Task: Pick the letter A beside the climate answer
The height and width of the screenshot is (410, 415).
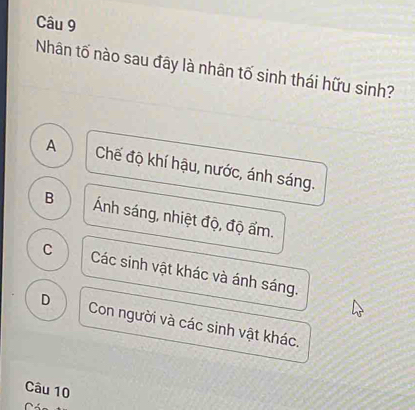Action: pyautogui.click(x=51, y=146)
